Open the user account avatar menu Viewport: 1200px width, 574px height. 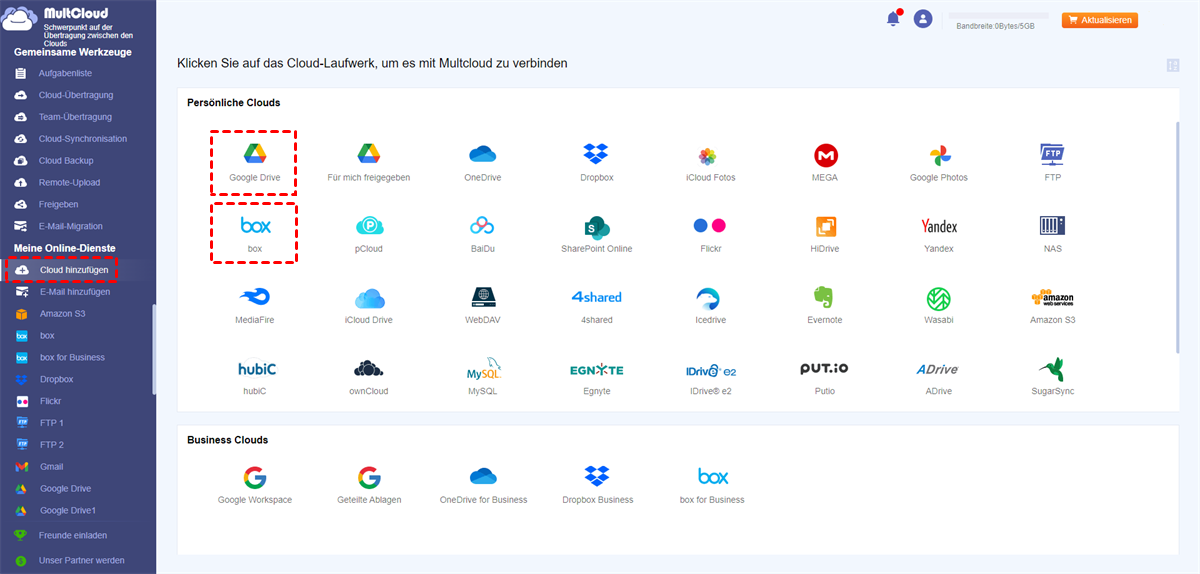(923, 19)
